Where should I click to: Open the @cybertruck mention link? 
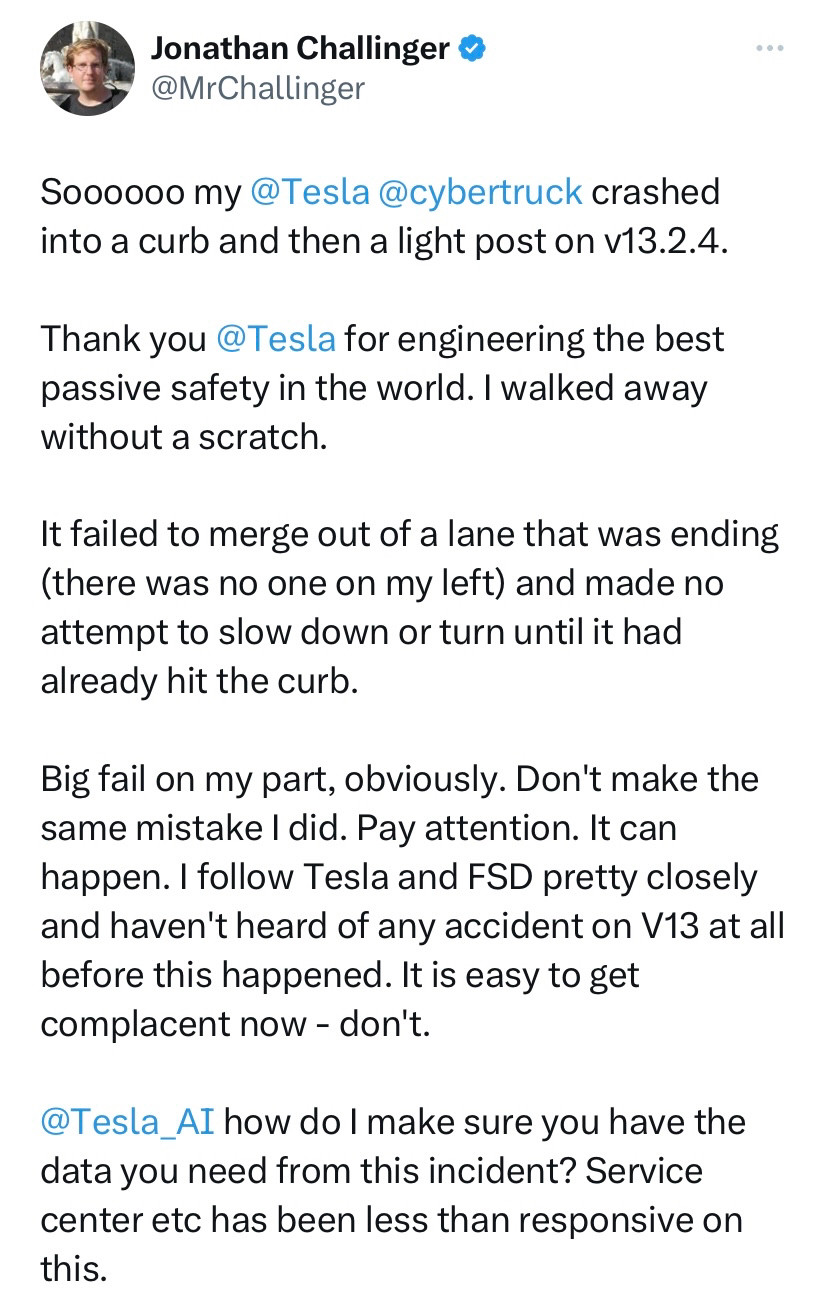(481, 192)
